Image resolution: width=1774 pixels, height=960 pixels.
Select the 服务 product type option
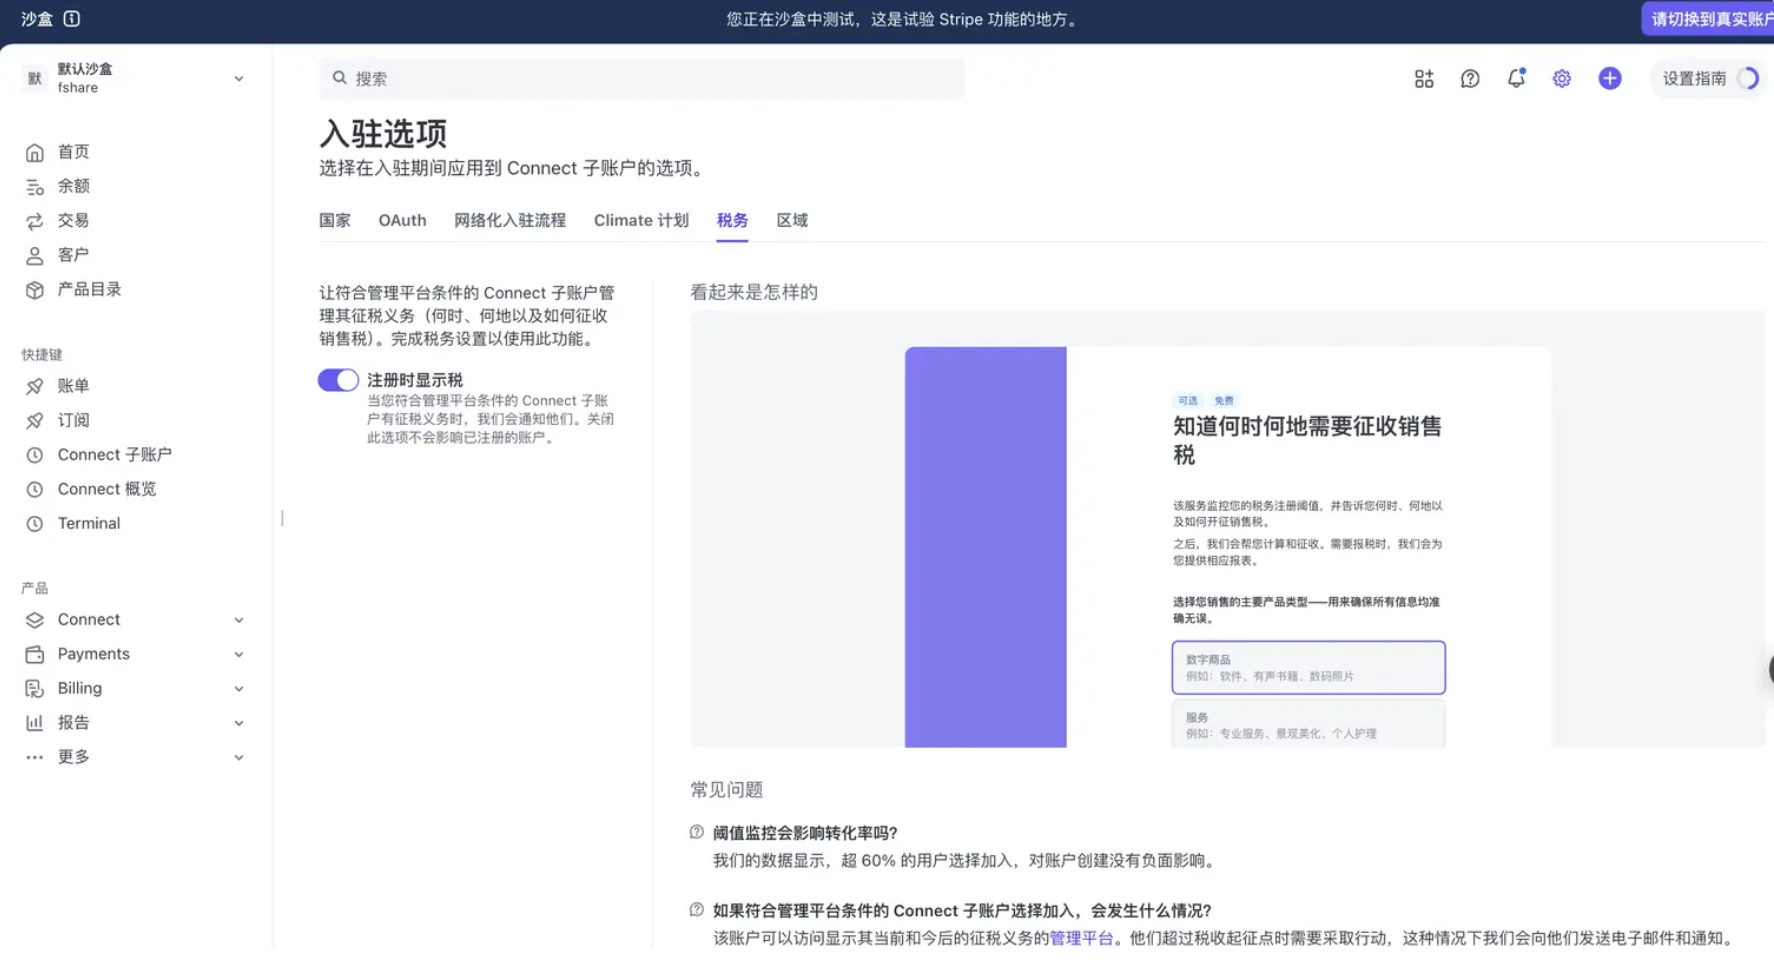tap(1308, 724)
